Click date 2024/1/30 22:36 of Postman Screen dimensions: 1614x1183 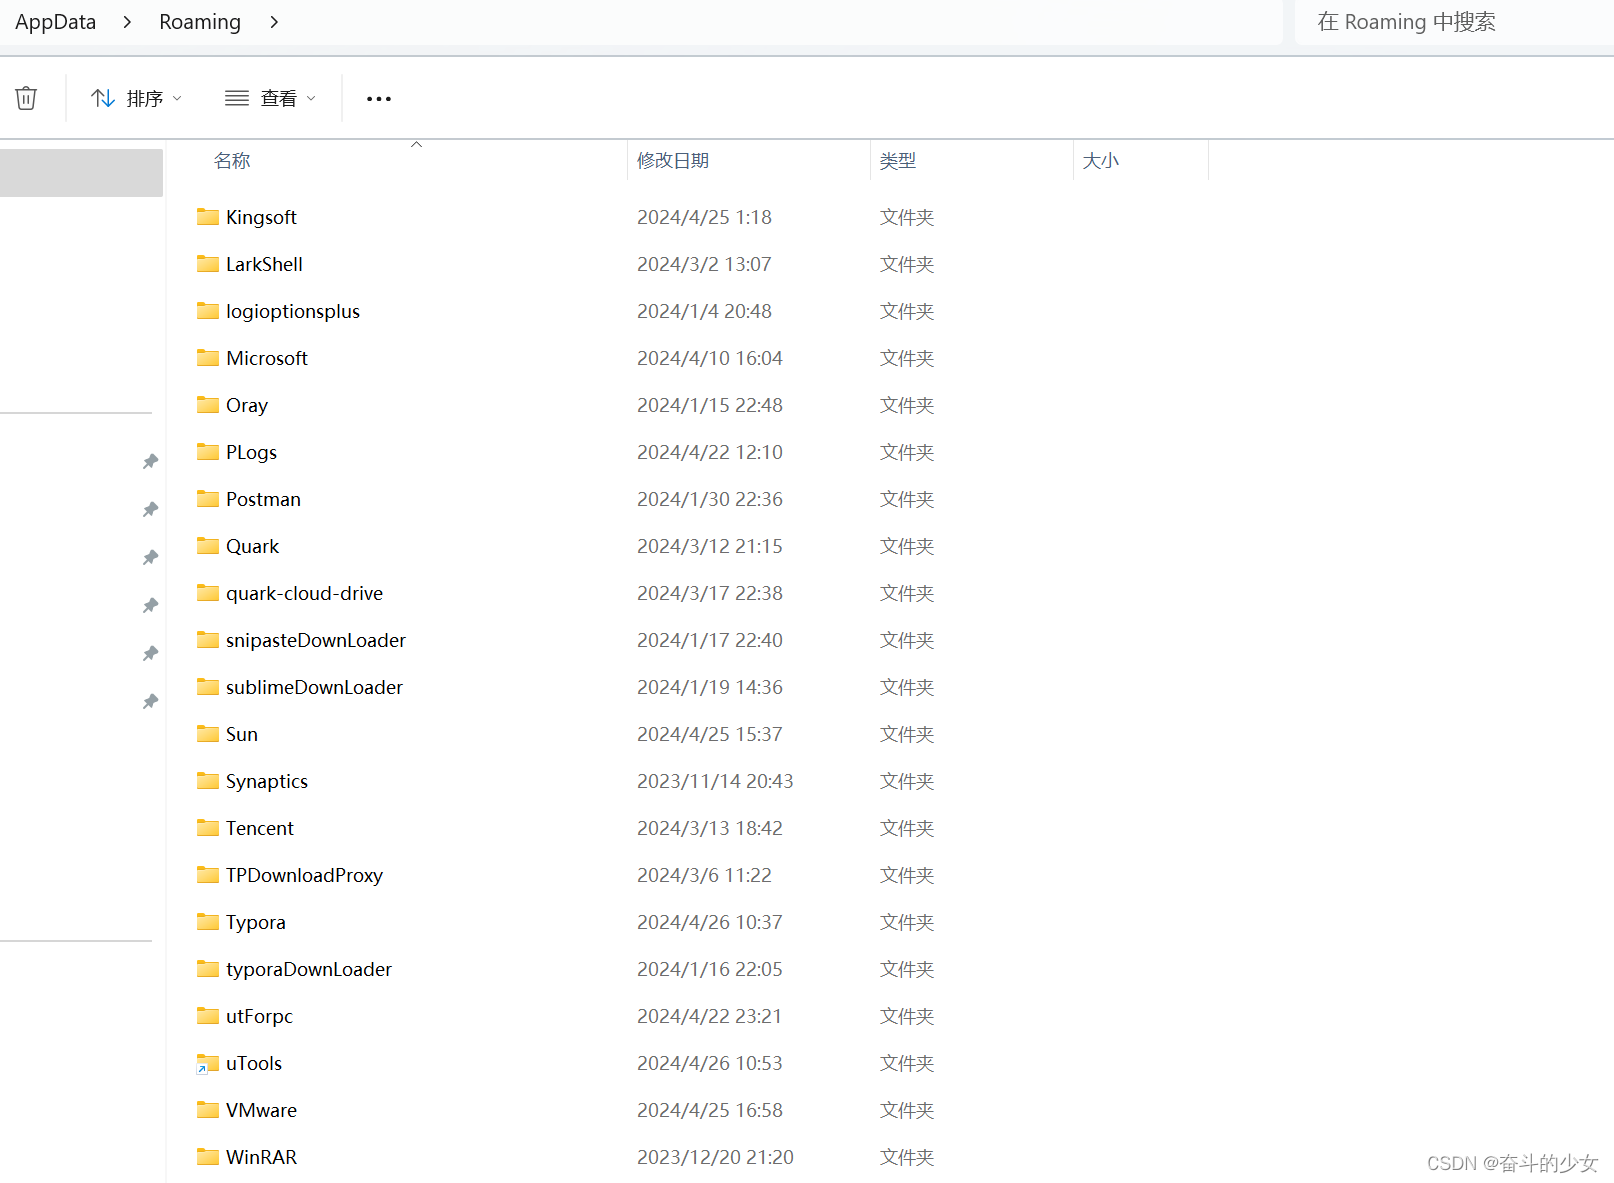click(x=710, y=499)
